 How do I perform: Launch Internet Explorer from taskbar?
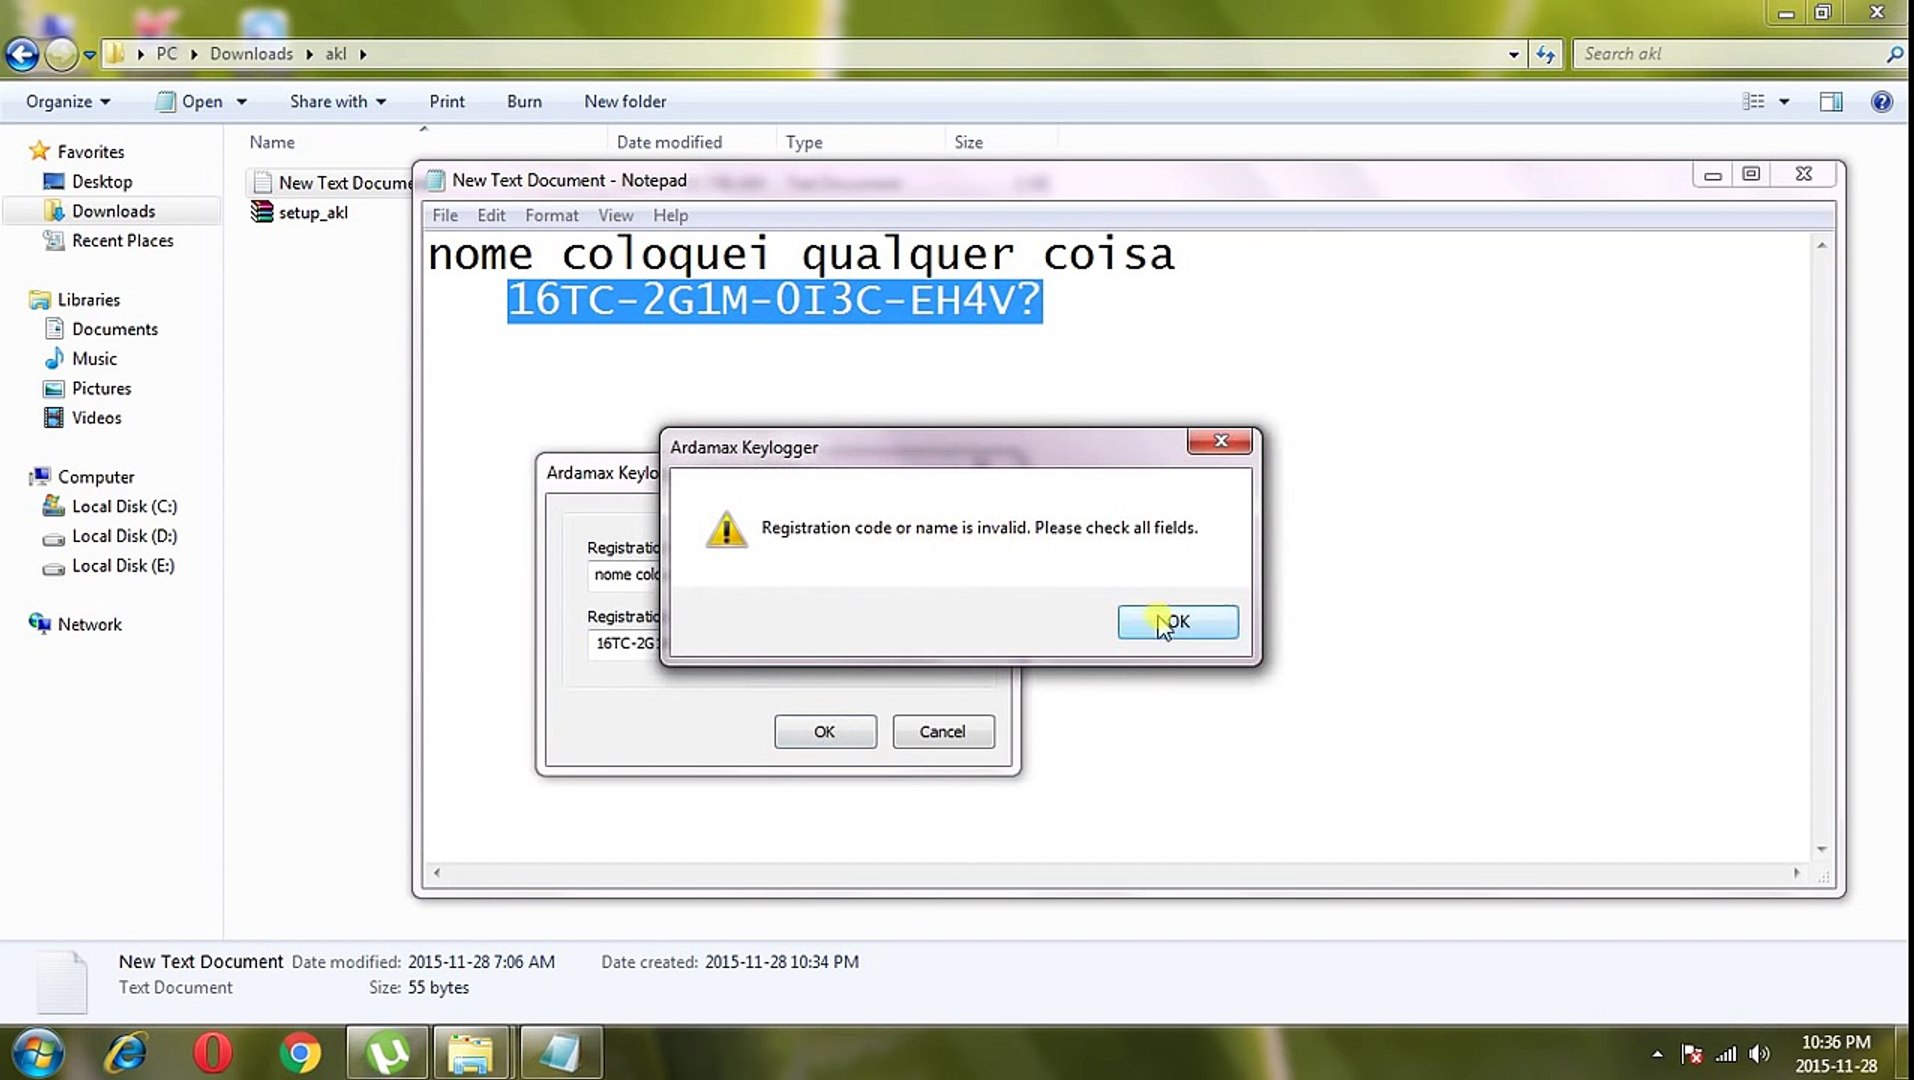point(127,1053)
